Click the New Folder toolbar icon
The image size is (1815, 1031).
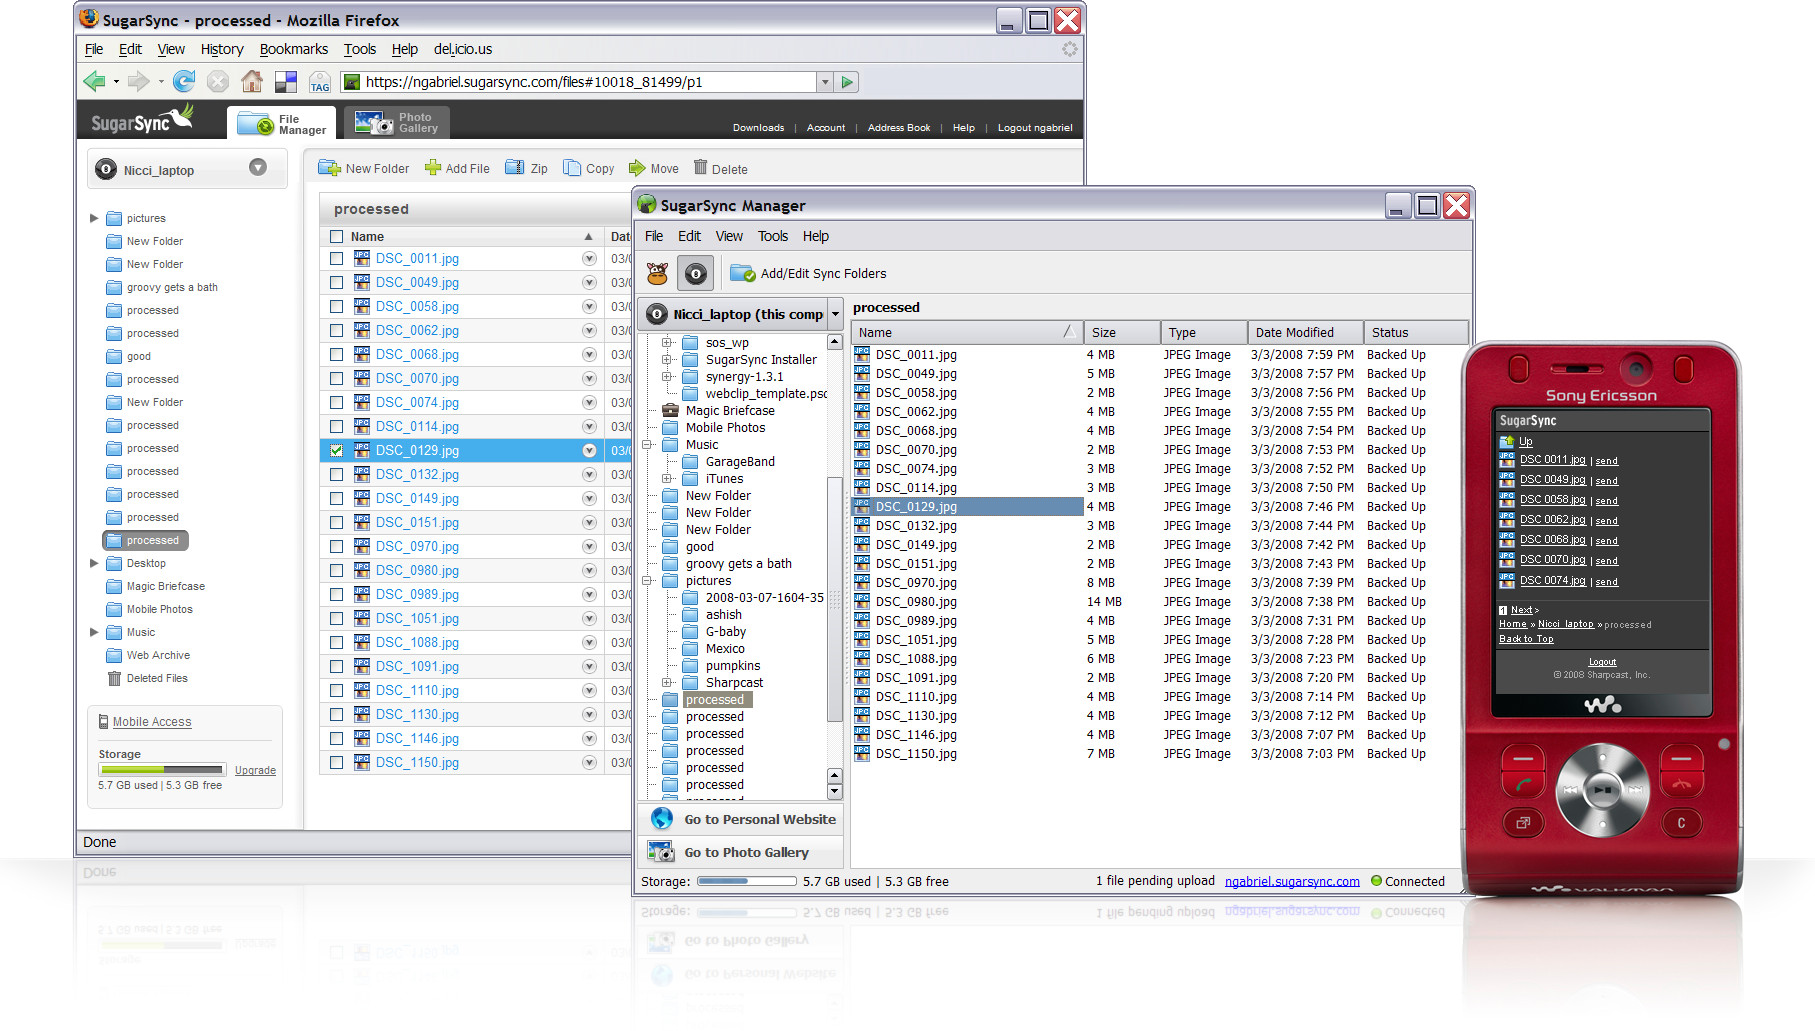point(329,168)
